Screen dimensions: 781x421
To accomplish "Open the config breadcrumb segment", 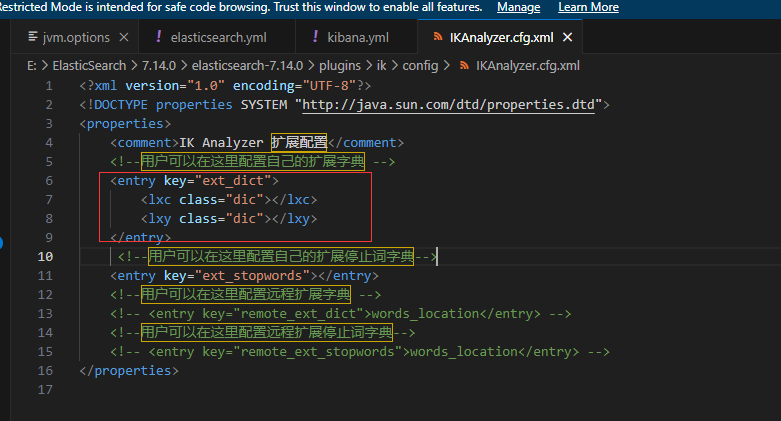I will (x=420, y=65).
